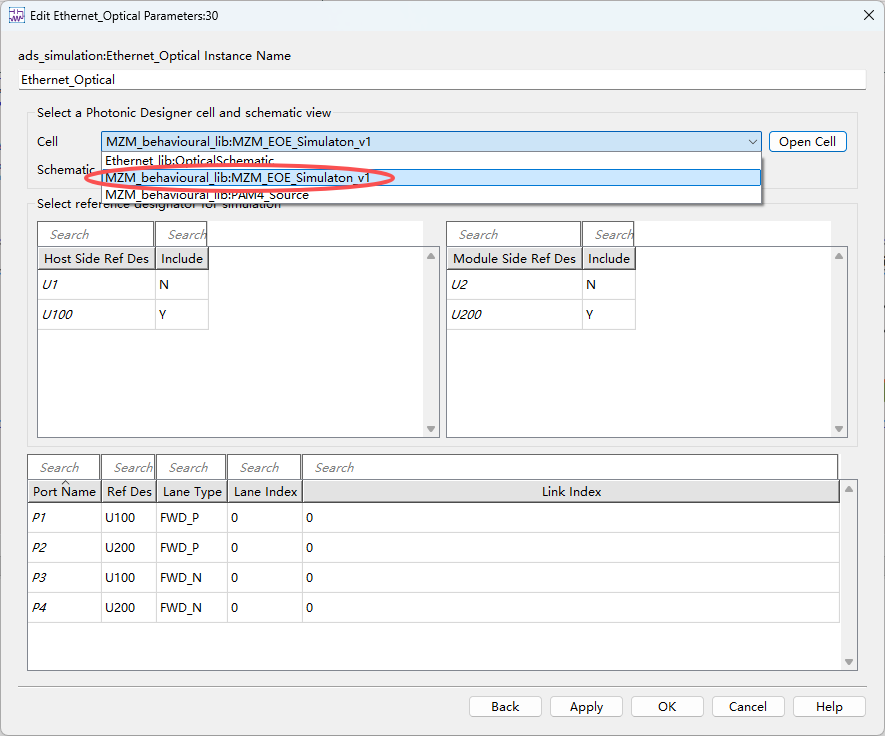
Task: Cancel the parameter edits
Action: point(748,707)
